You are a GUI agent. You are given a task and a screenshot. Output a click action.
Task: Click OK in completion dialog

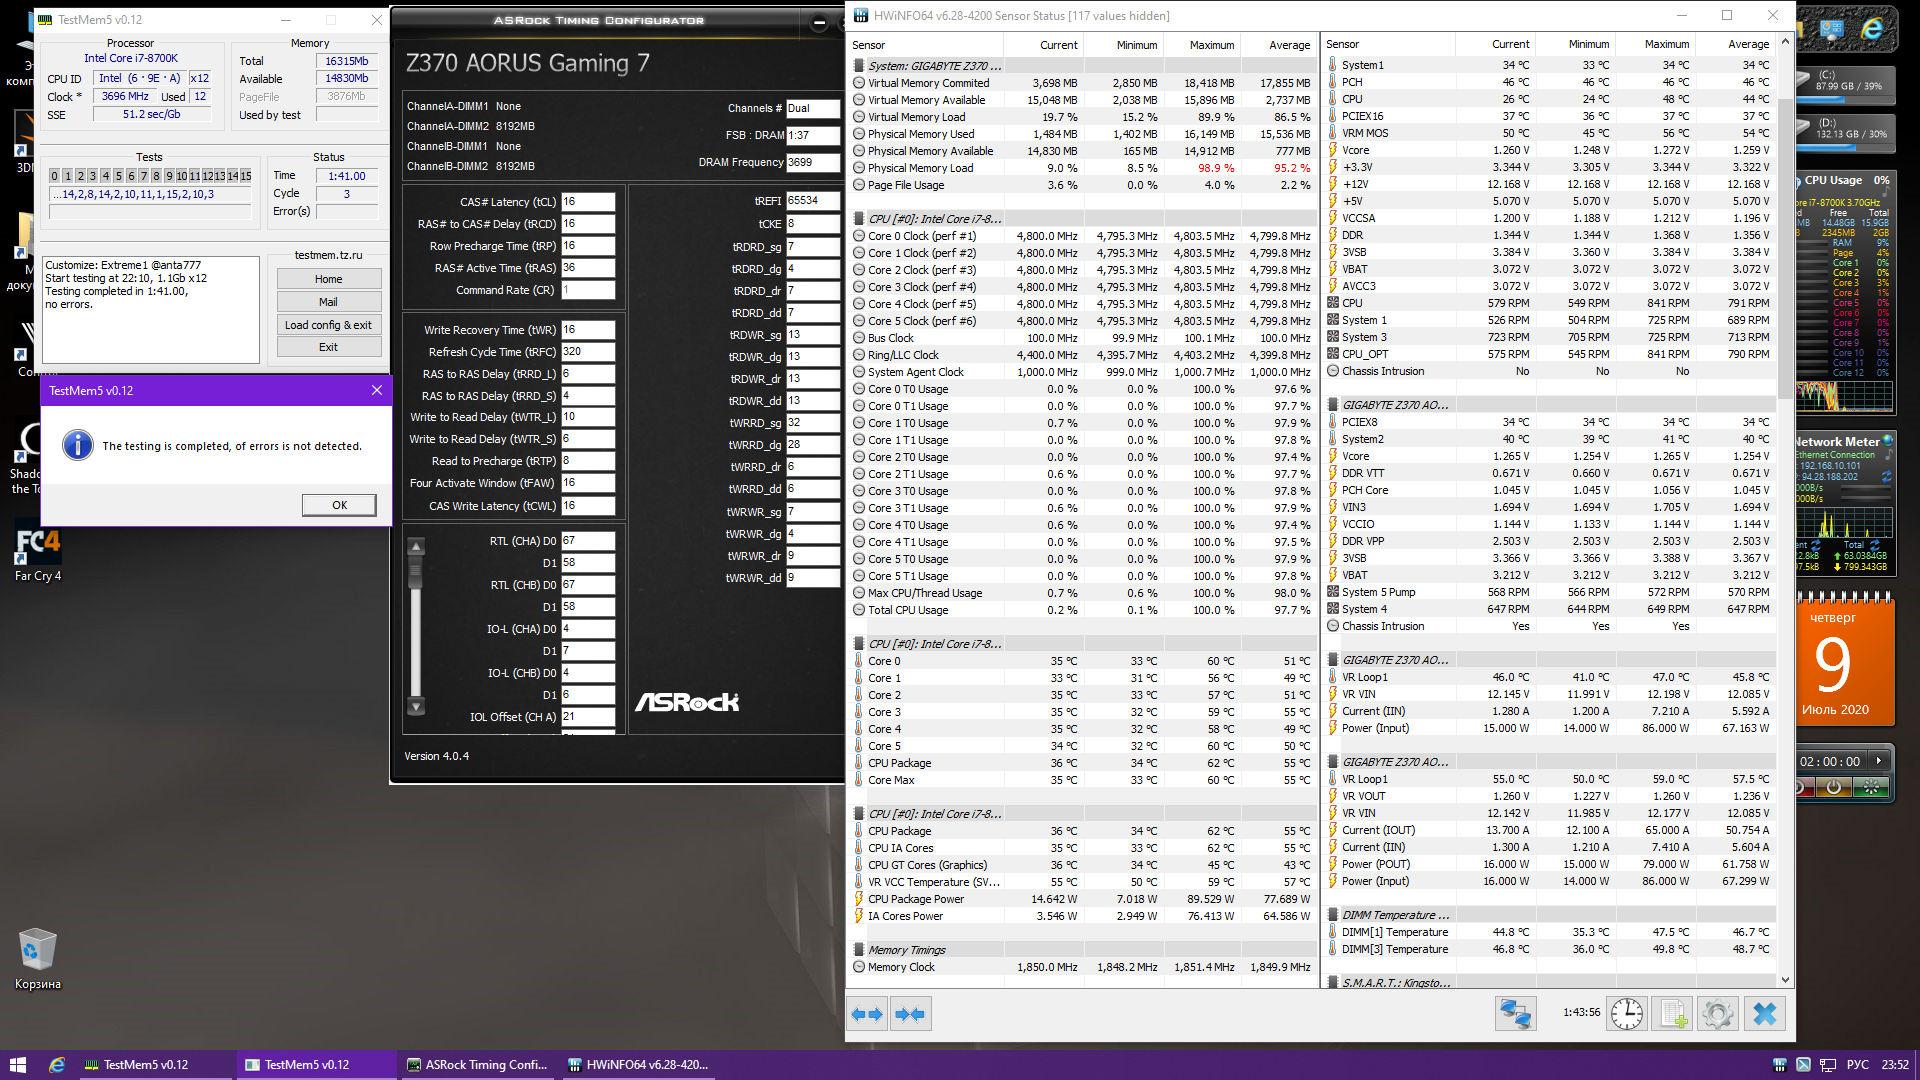(x=339, y=505)
